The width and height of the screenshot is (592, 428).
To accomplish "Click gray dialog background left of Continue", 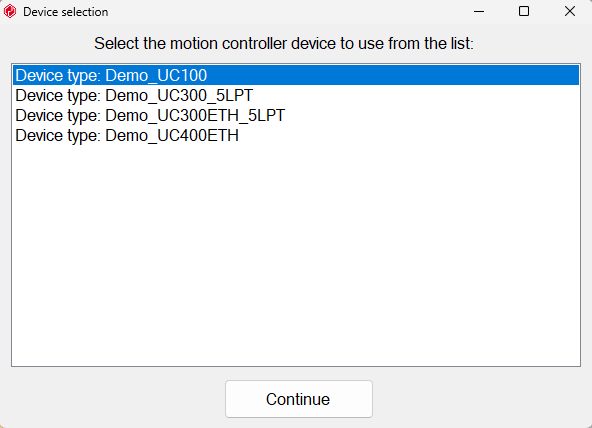I will pos(113,398).
